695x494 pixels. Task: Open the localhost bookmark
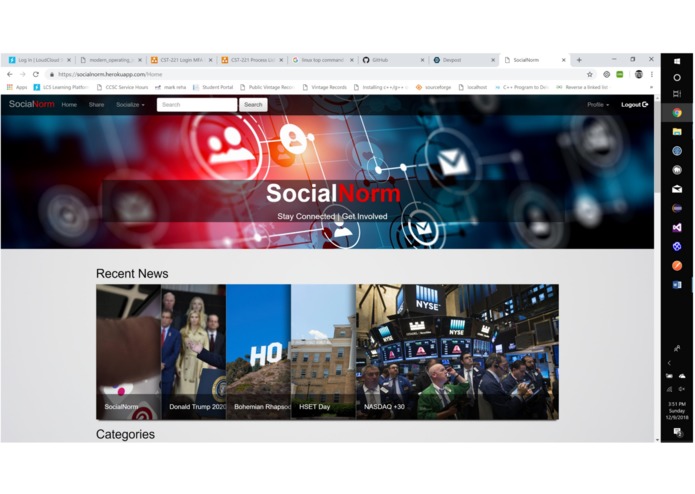(x=473, y=87)
